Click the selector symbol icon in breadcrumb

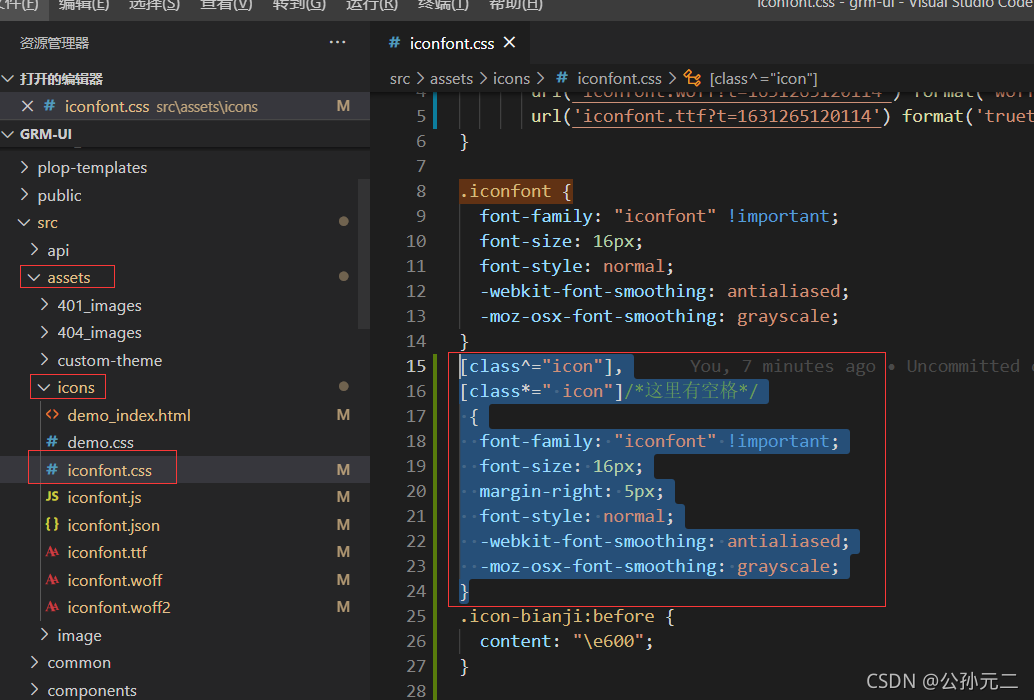click(x=692, y=78)
